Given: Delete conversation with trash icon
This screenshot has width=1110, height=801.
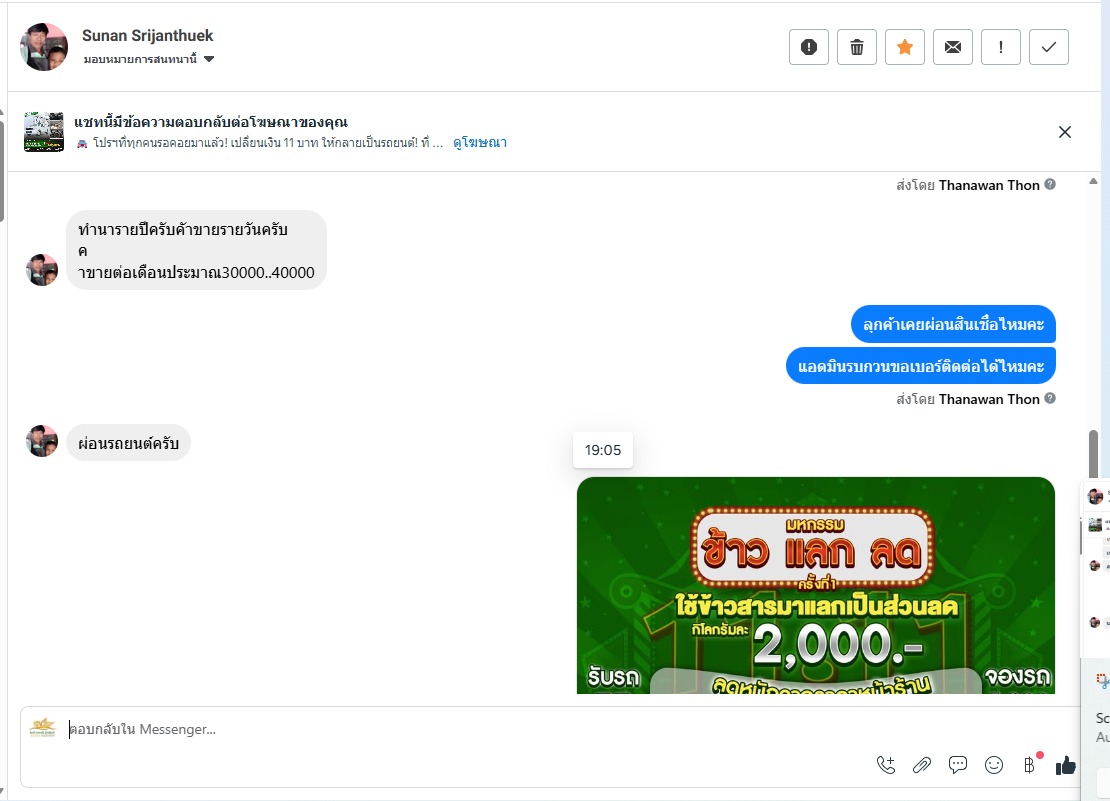Looking at the screenshot, I should (x=857, y=47).
